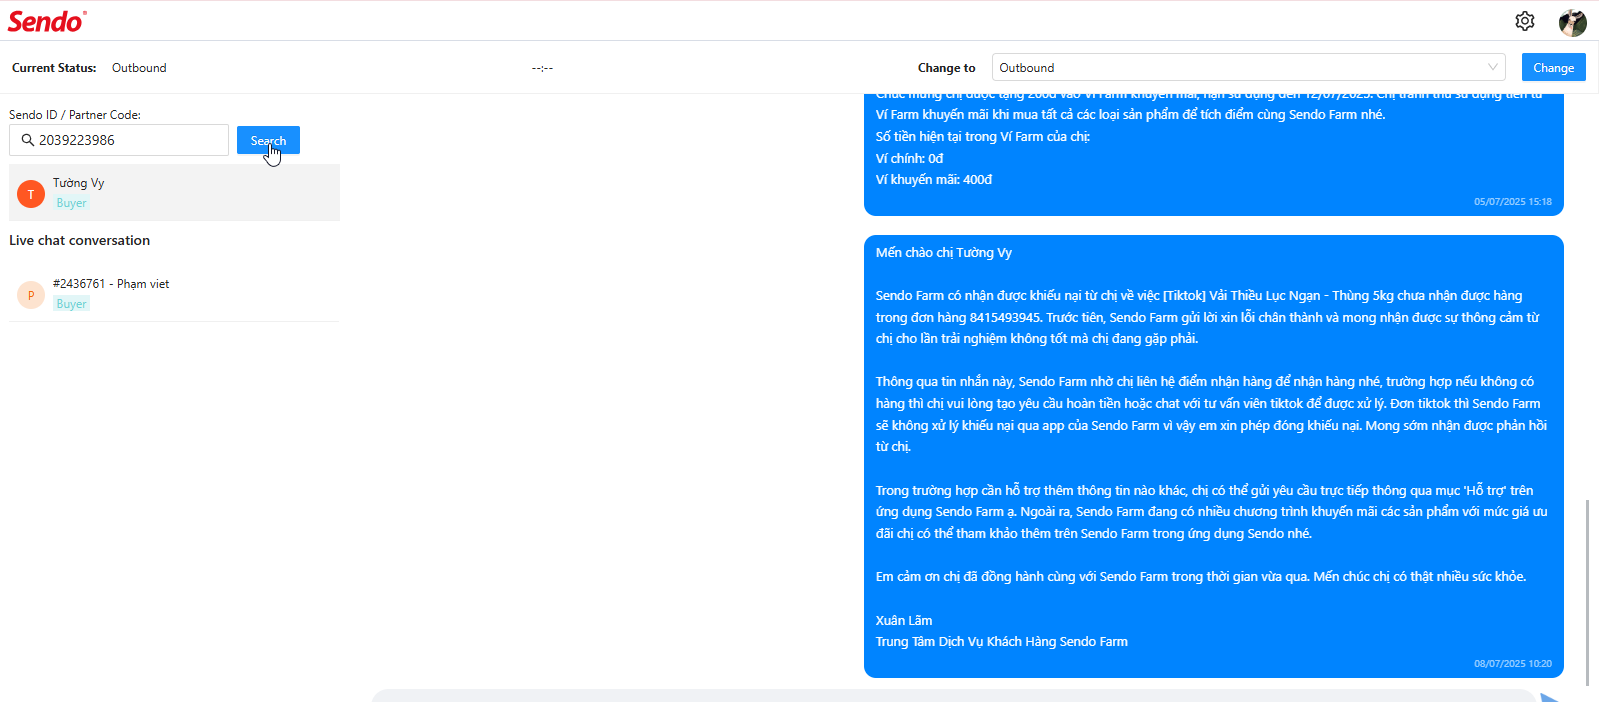Image resolution: width=1599 pixels, height=702 pixels.
Task: Click the dropdown chevron next to Outbound
Action: point(1492,68)
